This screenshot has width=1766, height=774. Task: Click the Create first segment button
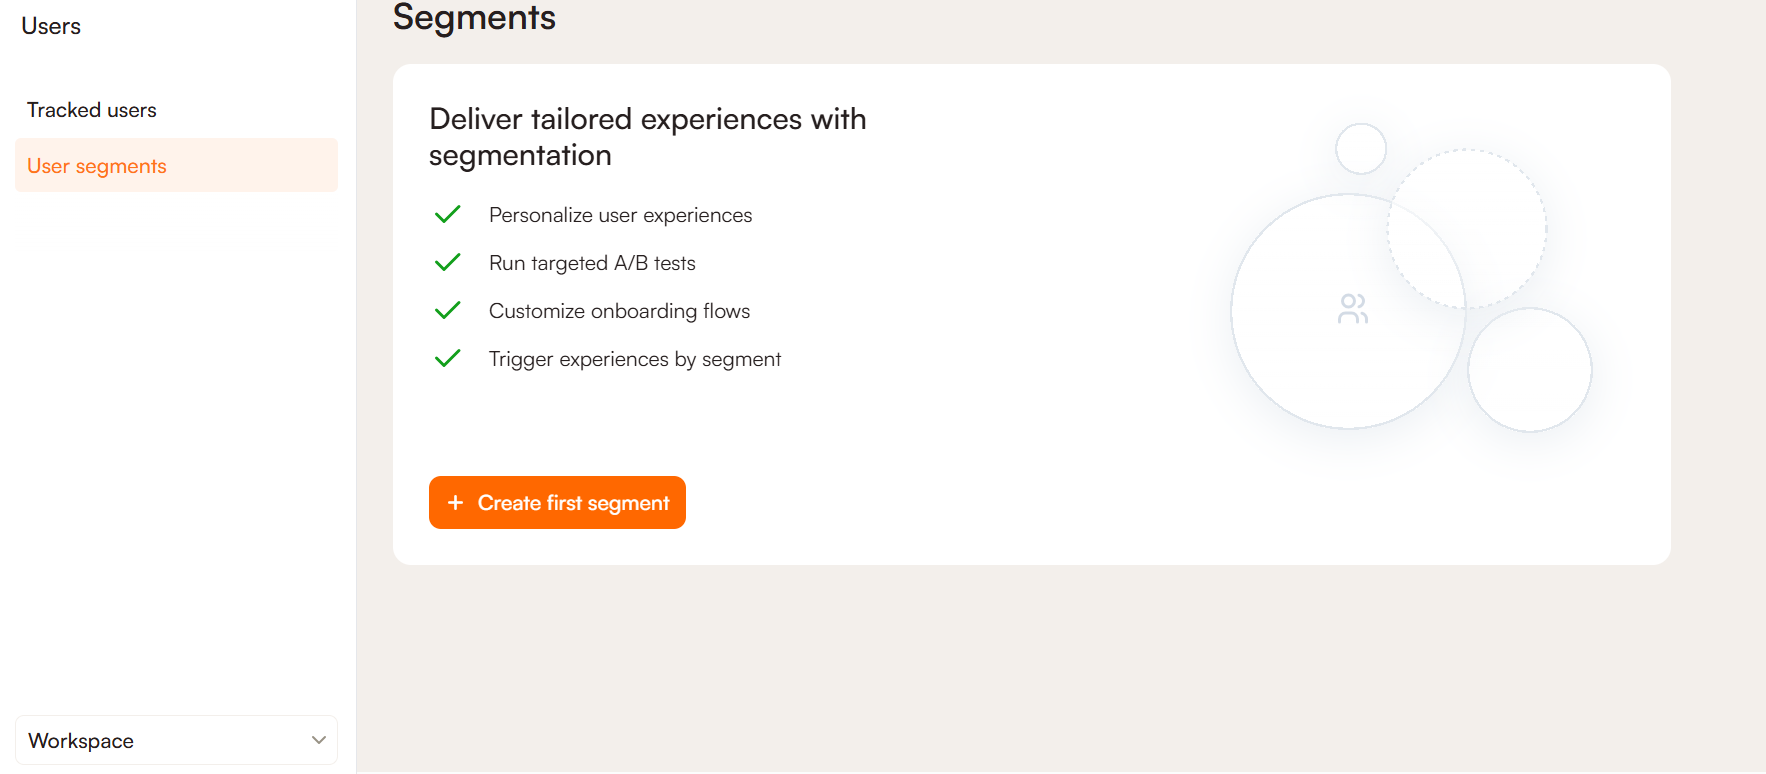557,503
